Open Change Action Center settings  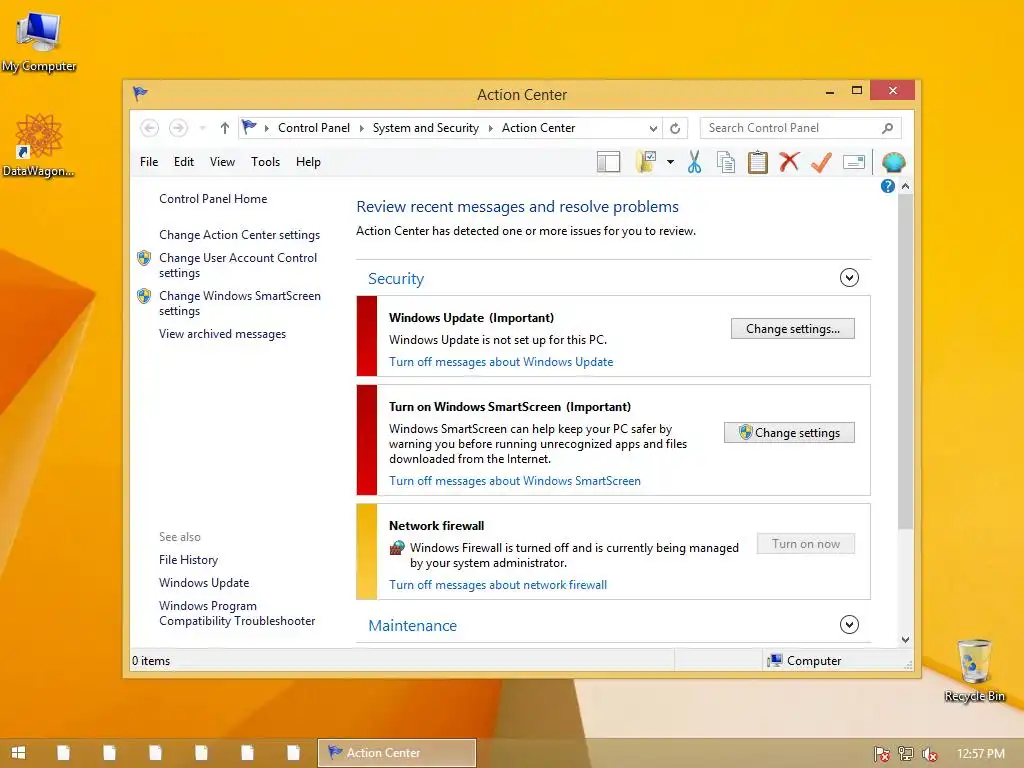[240, 234]
